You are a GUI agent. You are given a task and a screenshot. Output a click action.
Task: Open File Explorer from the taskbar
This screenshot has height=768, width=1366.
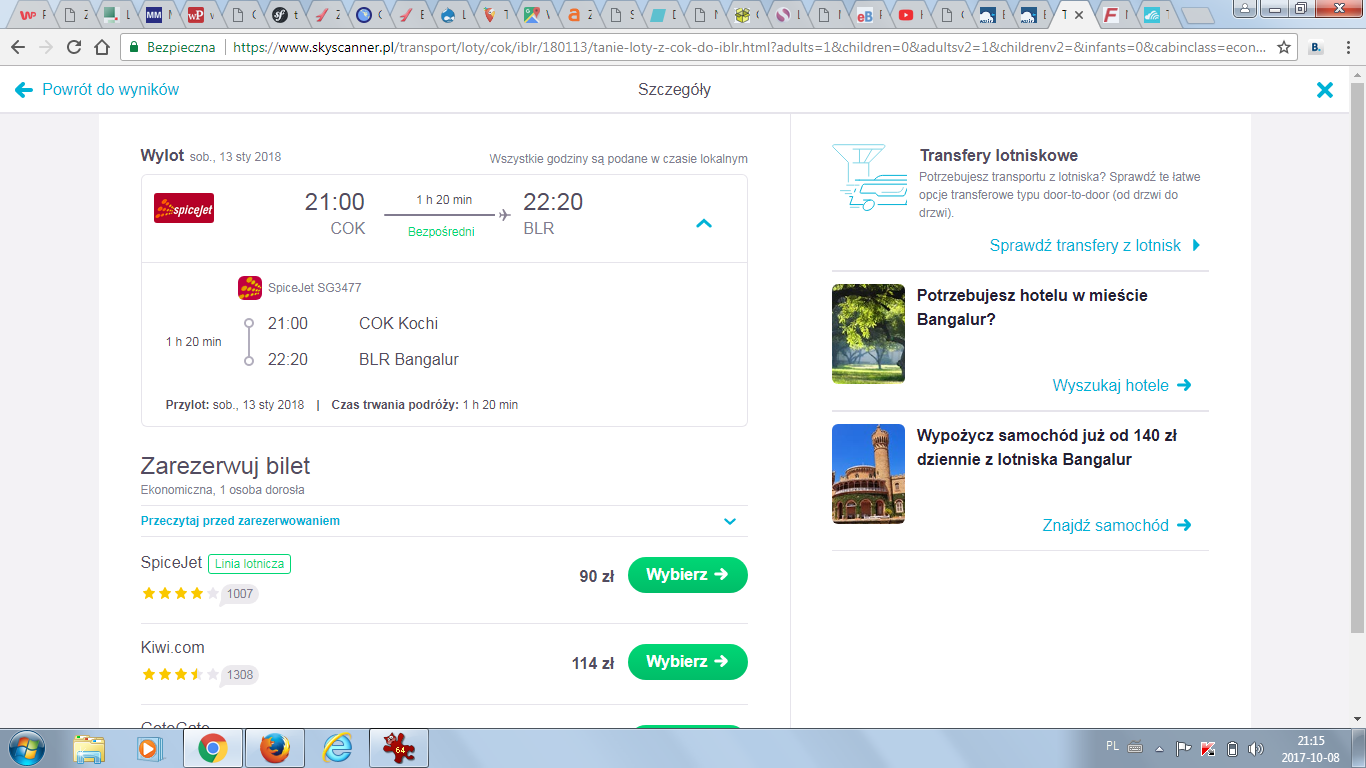[x=89, y=748]
